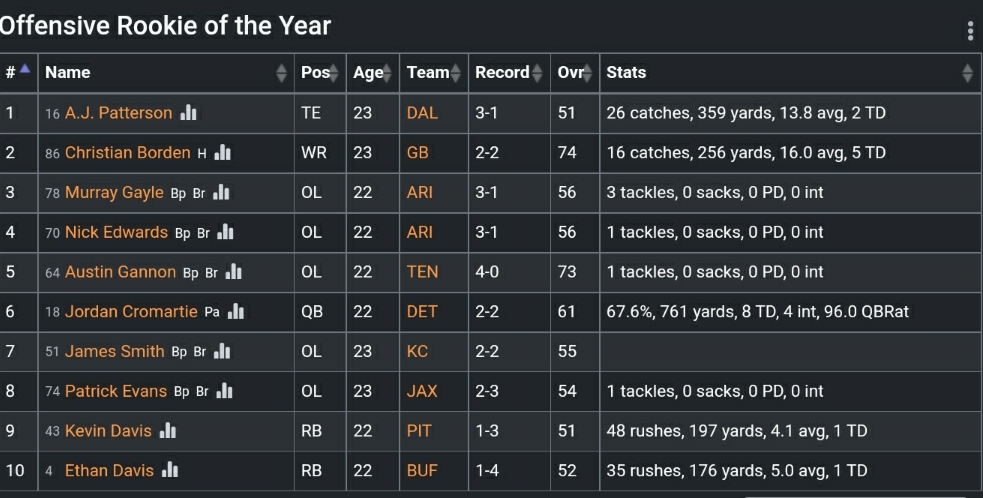Click stats chart icon for Austin Gannon

pos(234,272)
